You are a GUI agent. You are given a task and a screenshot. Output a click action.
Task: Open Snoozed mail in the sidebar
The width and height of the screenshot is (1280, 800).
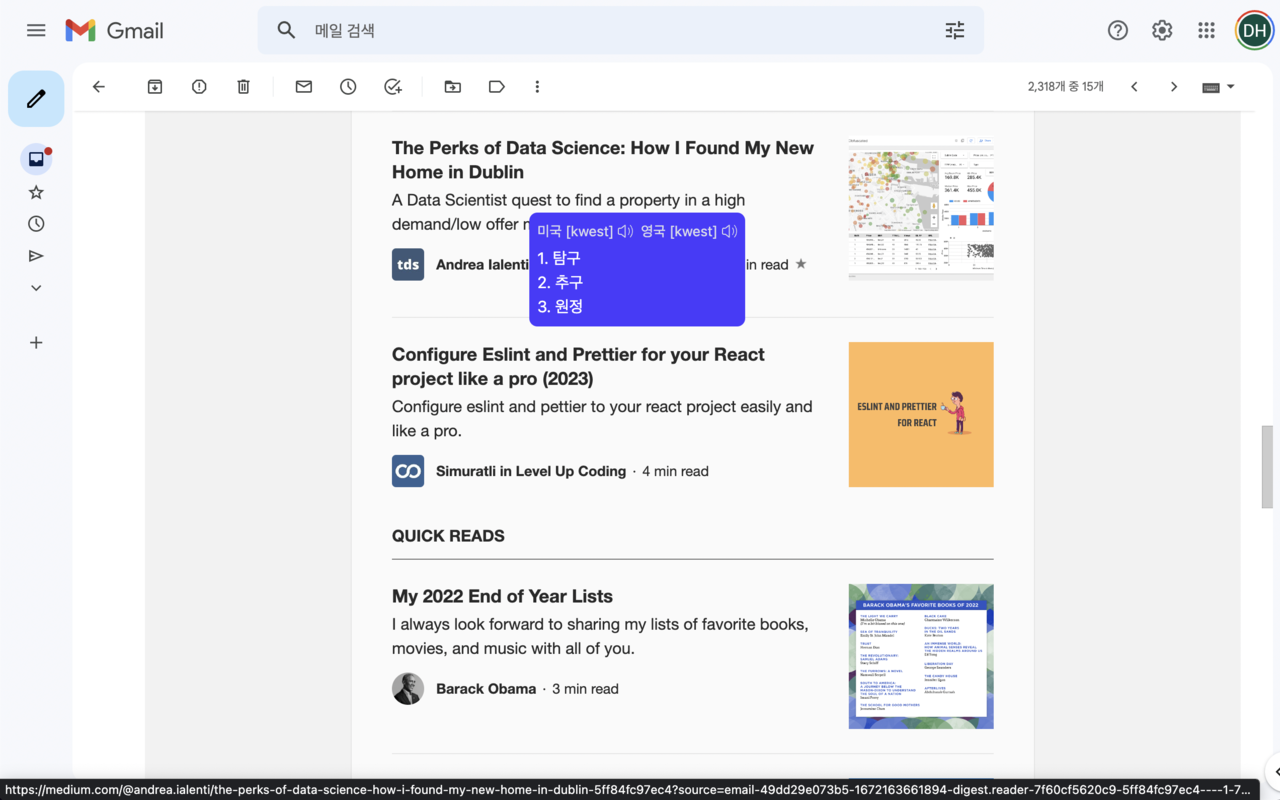(36, 224)
